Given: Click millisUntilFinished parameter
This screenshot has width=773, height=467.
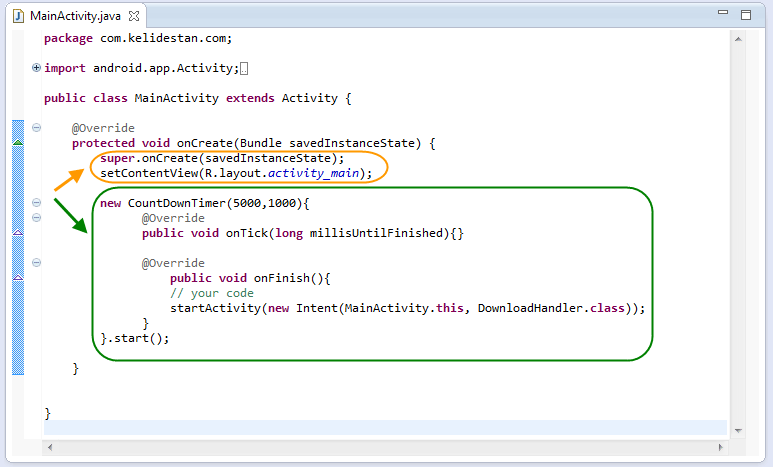Looking at the screenshot, I should tap(376, 233).
